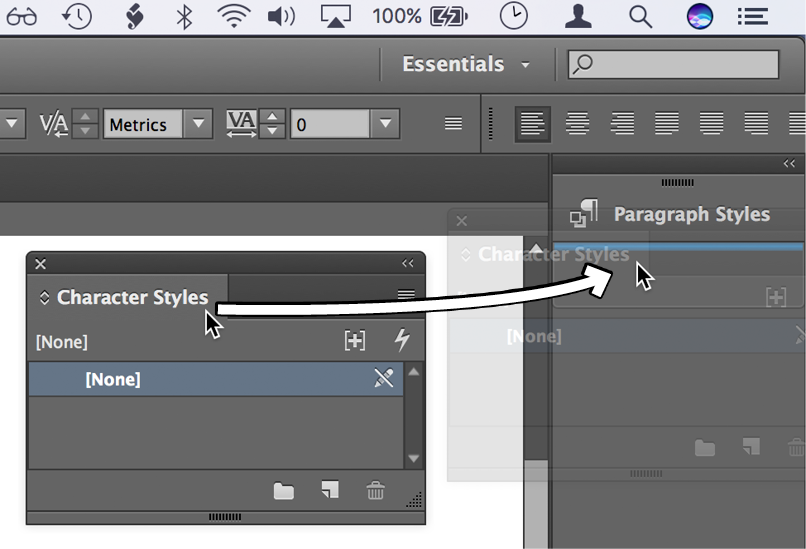The width and height of the screenshot is (806, 549).
Task: Click the Create New Style Group folder icon
Action: (284, 490)
